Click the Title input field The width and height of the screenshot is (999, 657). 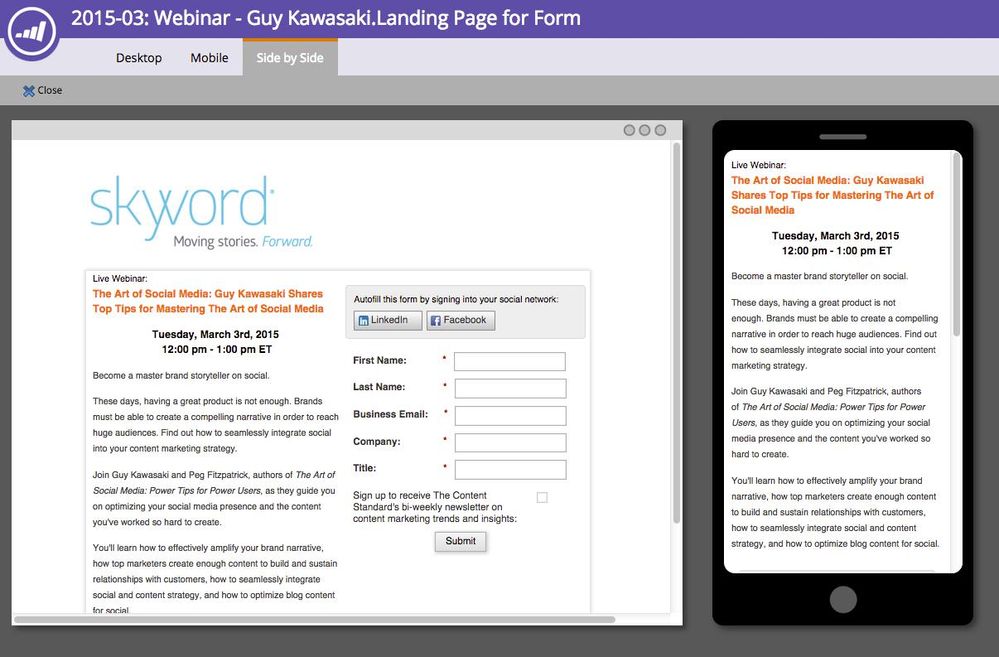(510, 470)
